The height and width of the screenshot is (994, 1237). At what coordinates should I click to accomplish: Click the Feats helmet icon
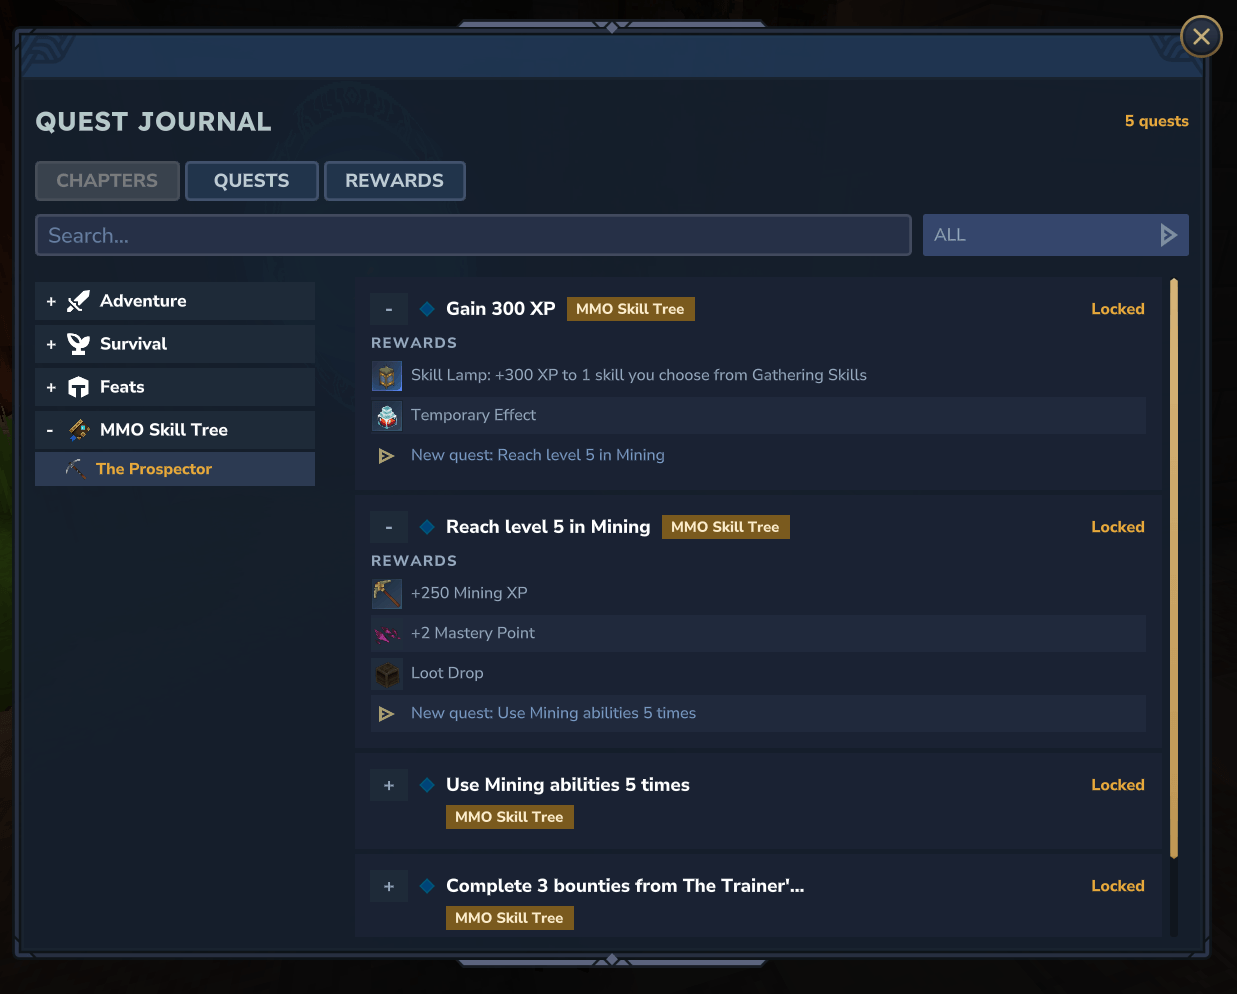[78, 387]
